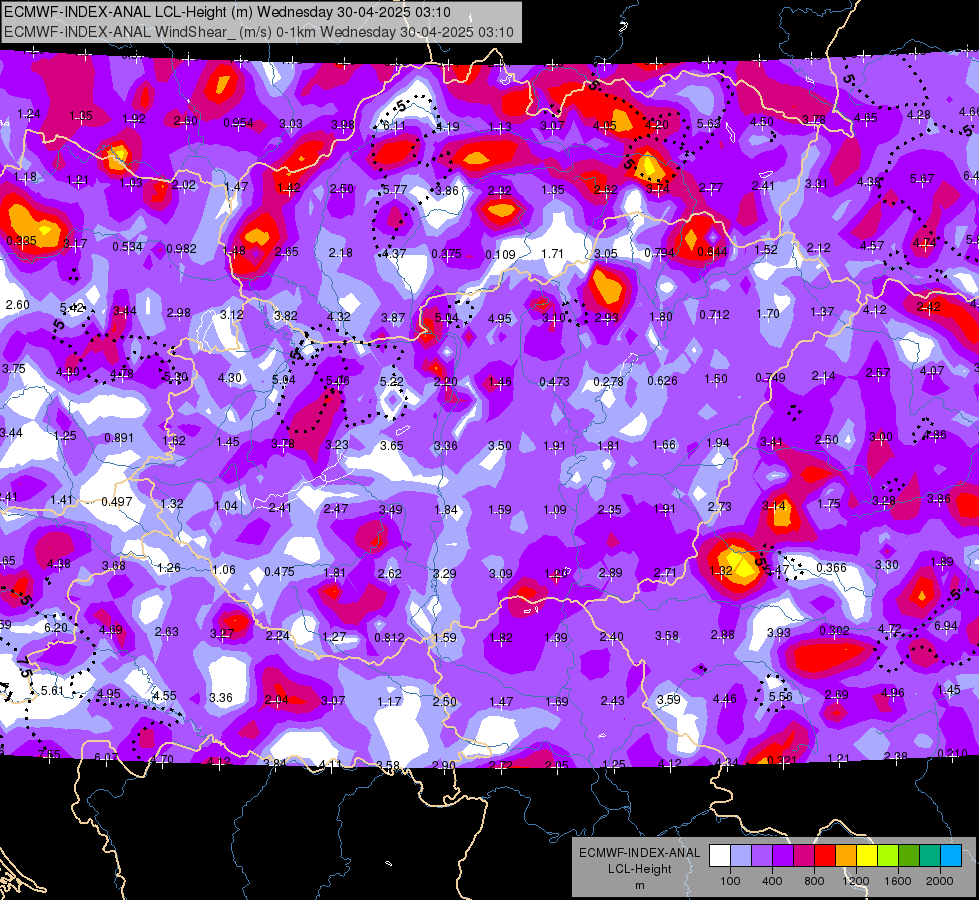Click the wind shear value 1.92

tap(134, 119)
